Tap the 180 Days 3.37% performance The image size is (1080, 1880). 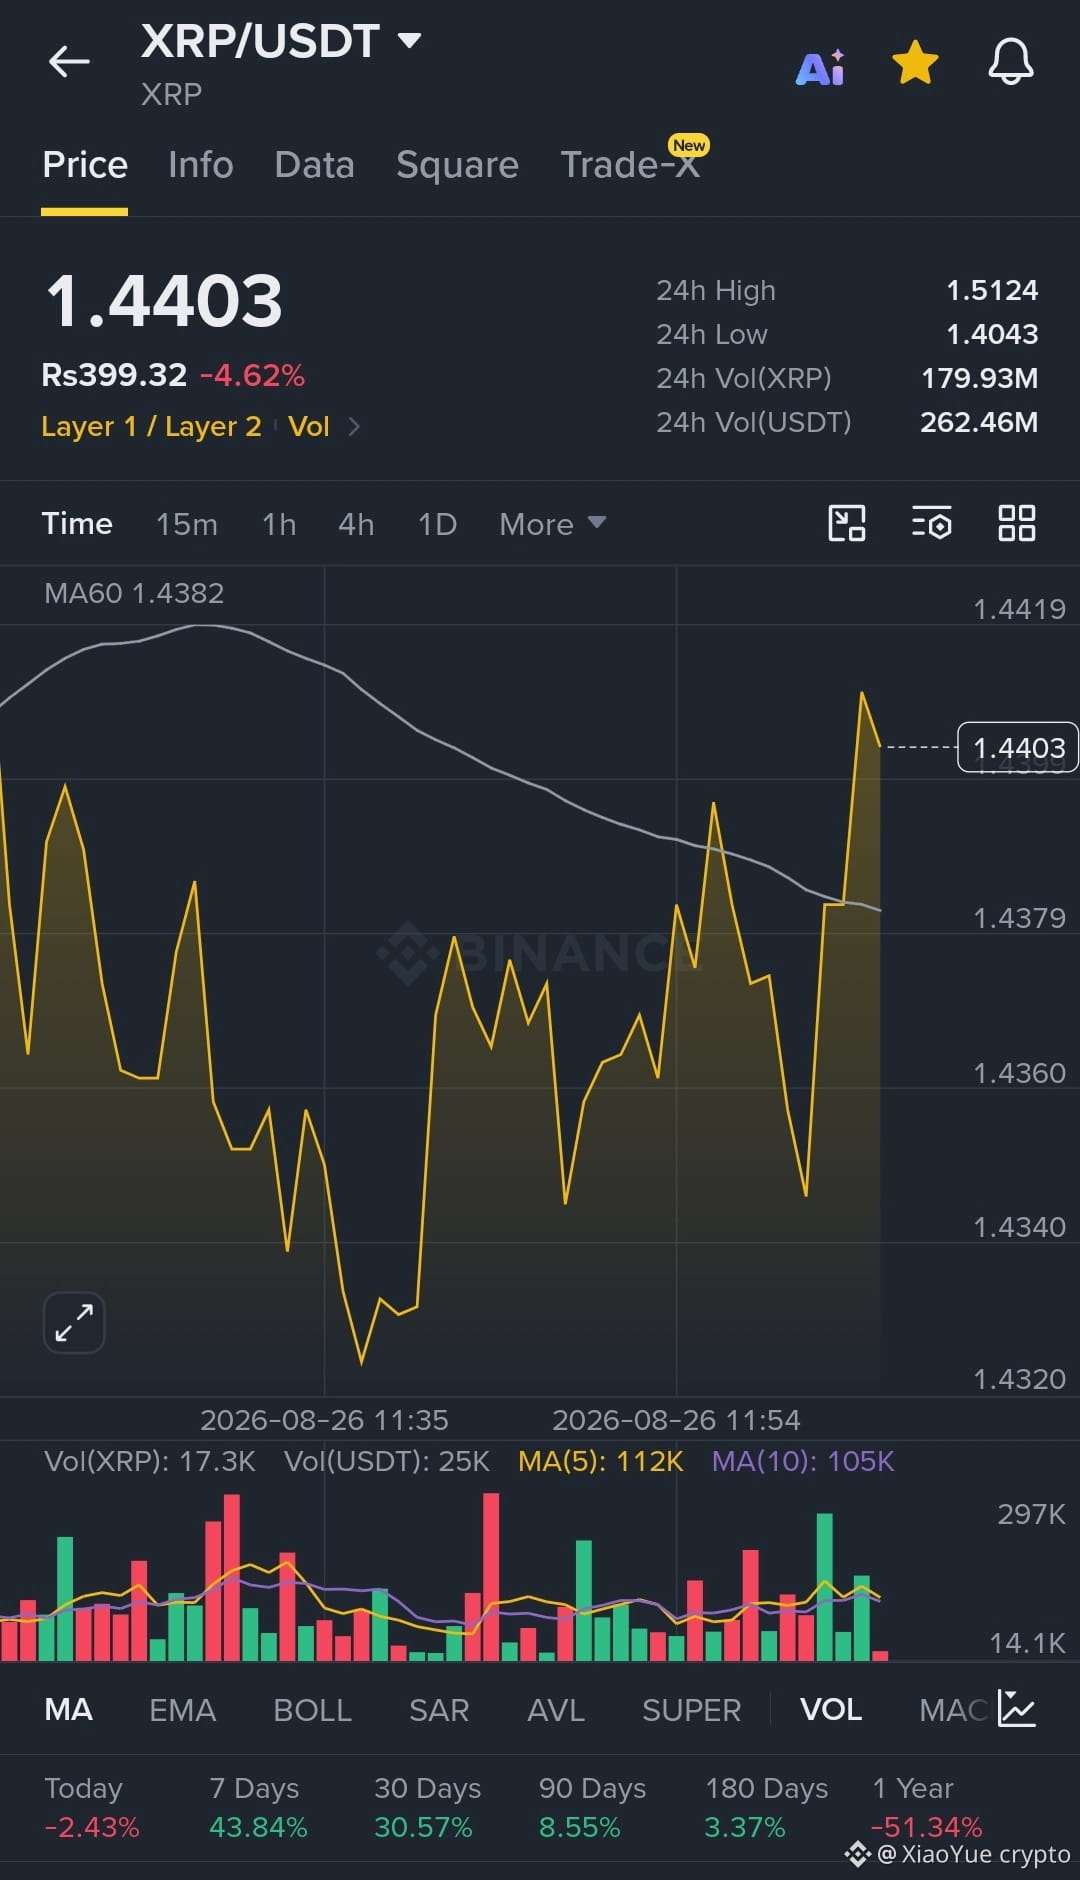(x=766, y=1808)
